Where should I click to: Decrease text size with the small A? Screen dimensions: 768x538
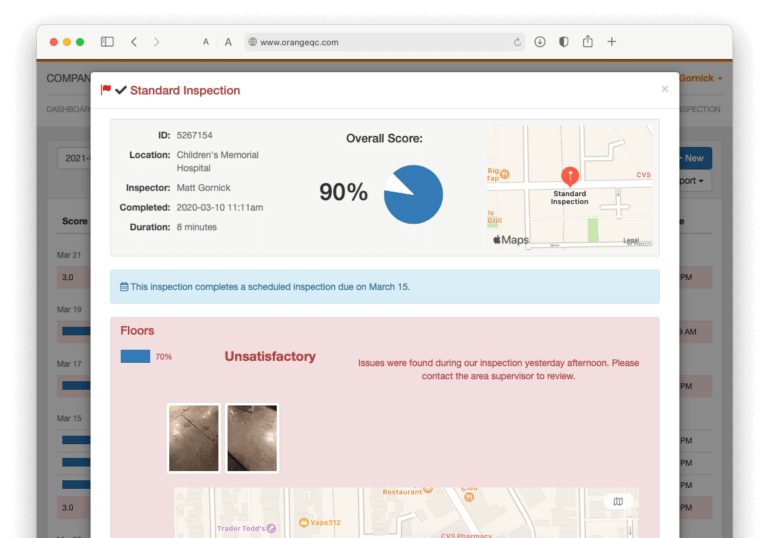(x=206, y=42)
